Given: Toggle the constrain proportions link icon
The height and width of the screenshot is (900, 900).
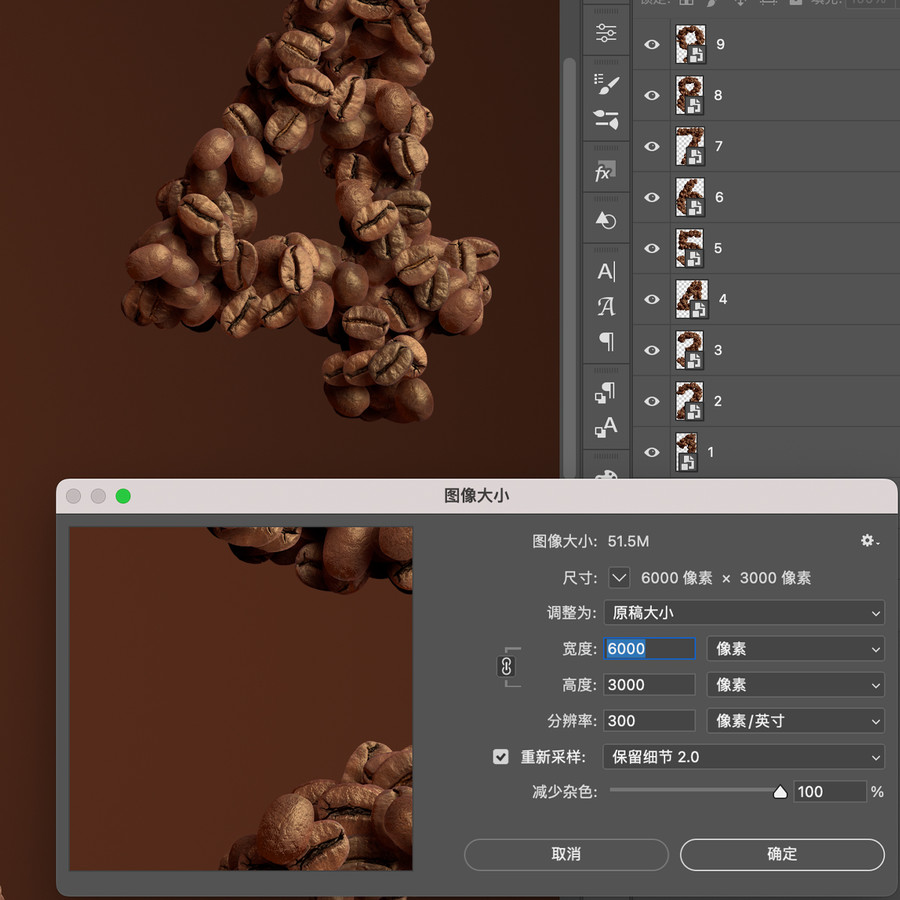Looking at the screenshot, I should [506, 666].
